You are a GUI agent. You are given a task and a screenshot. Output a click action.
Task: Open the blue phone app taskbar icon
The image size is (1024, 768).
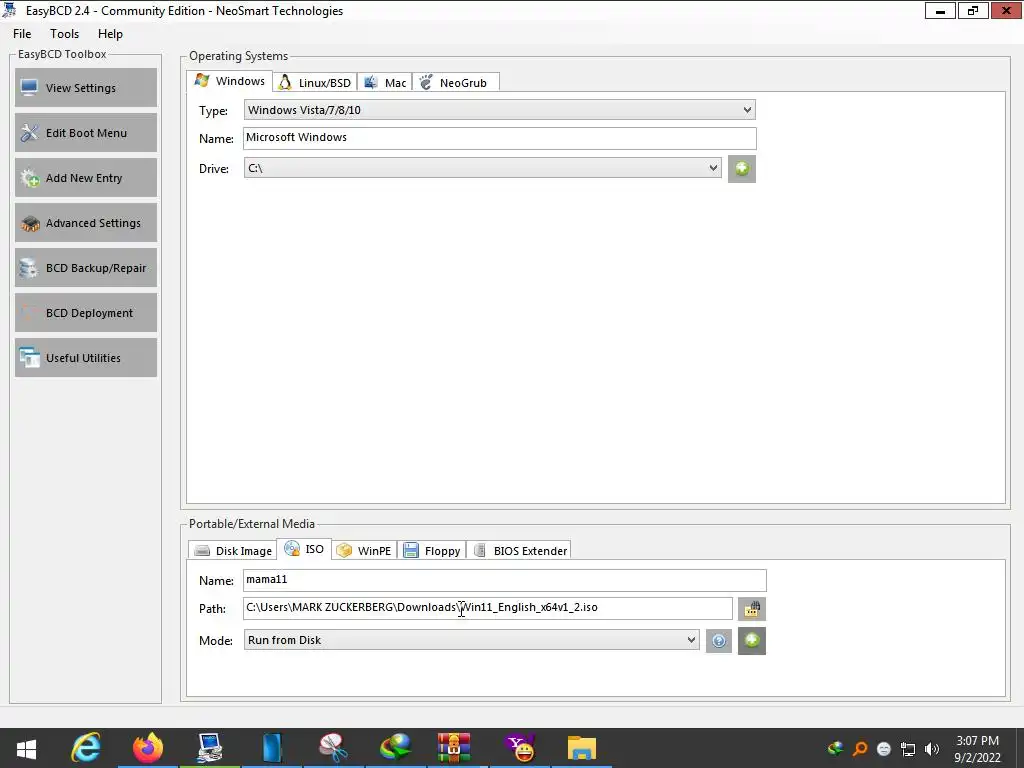[272, 748]
